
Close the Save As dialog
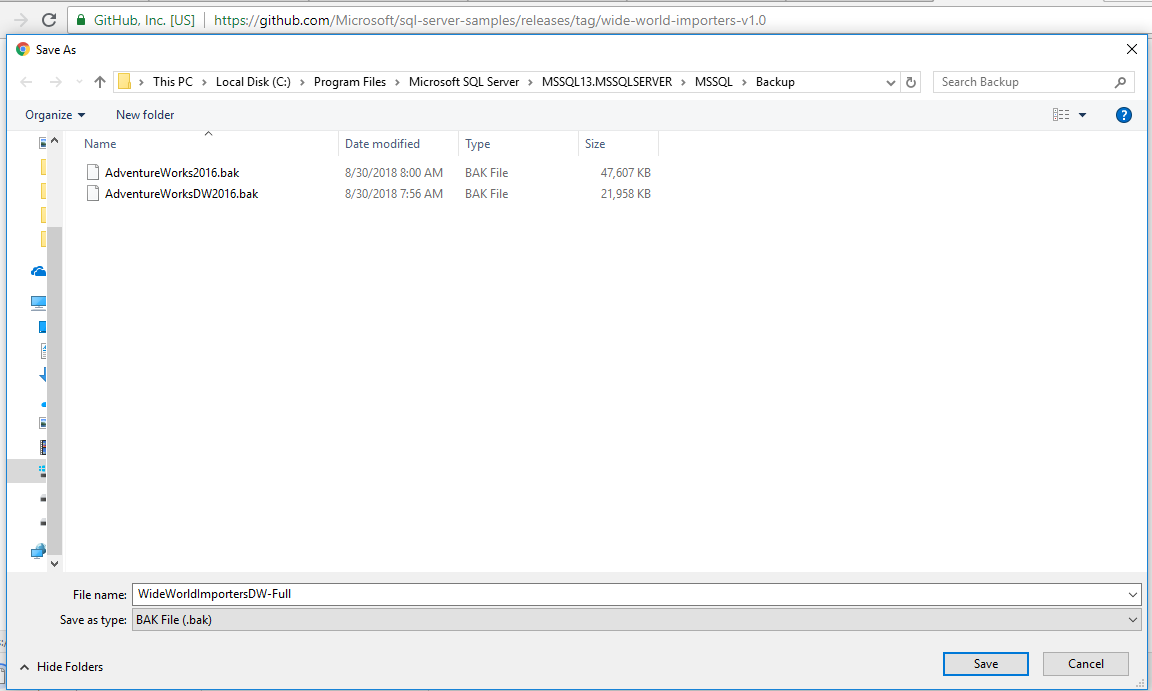click(1131, 49)
